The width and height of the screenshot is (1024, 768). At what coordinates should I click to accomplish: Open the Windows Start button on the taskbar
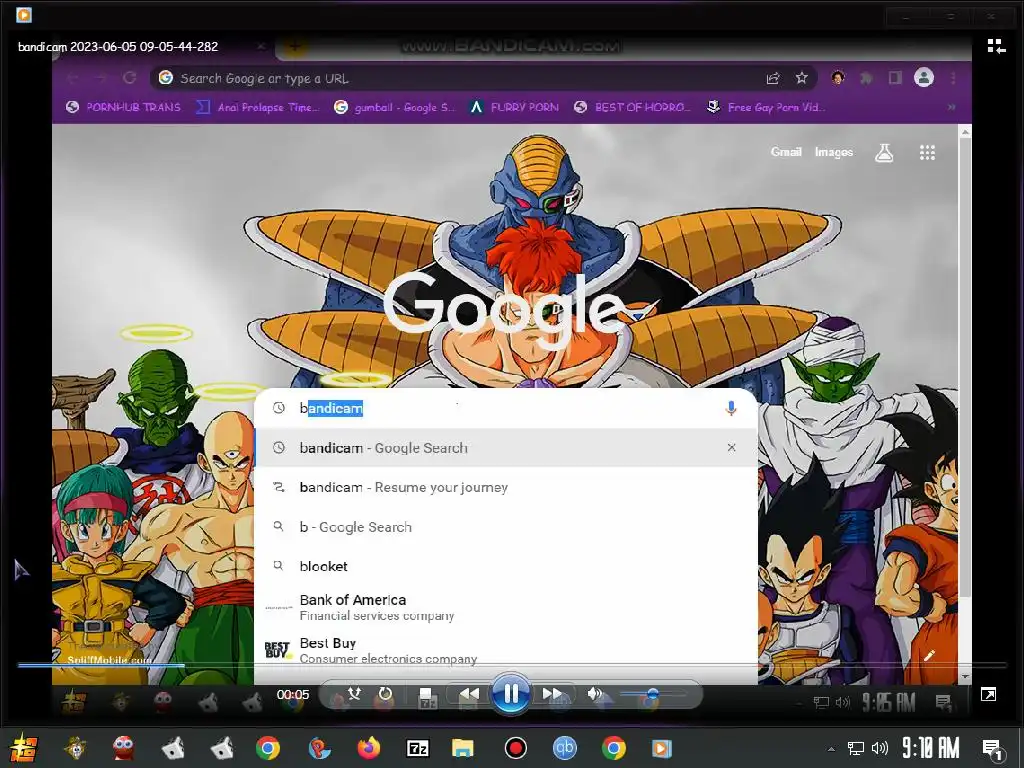[x=24, y=748]
